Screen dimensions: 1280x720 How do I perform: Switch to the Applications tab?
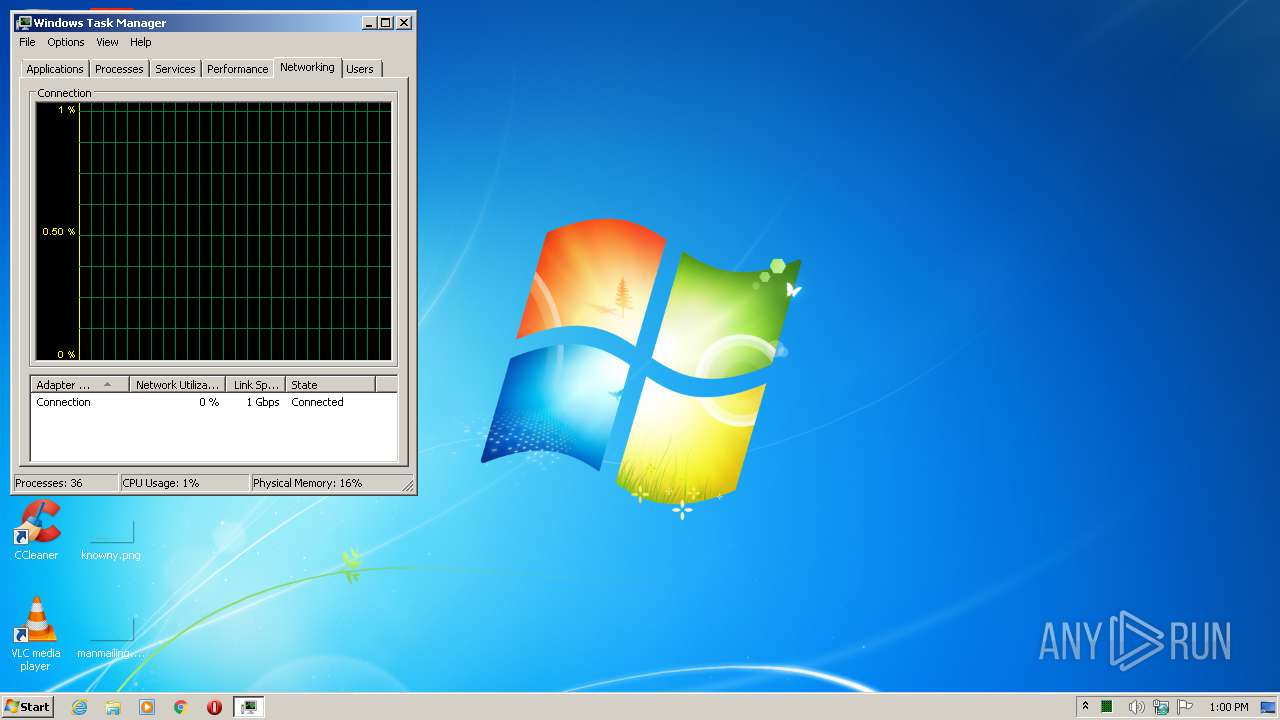coord(55,69)
